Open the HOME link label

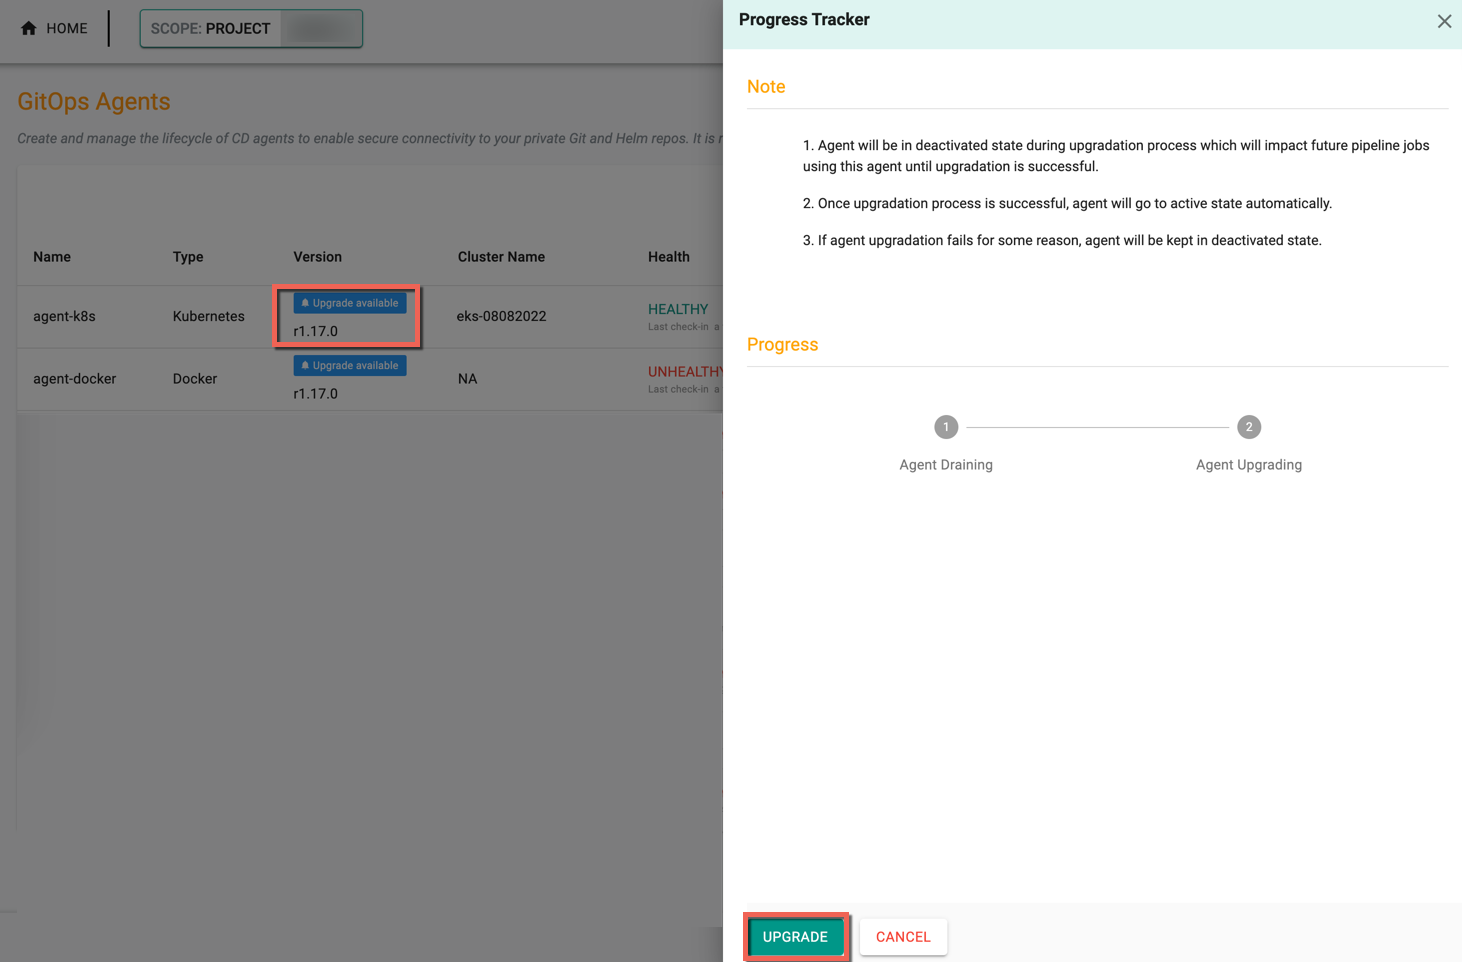(x=67, y=29)
